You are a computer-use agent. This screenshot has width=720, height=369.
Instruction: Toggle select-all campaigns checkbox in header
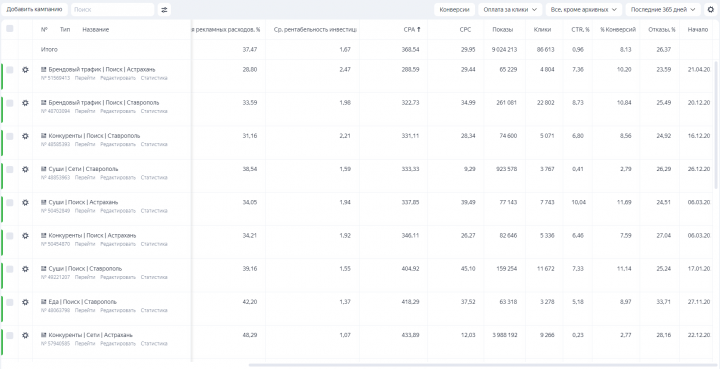tap(10, 29)
